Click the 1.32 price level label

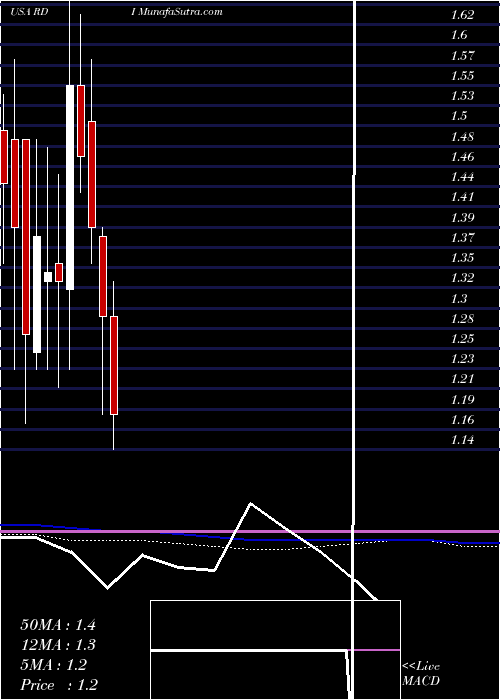click(462, 278)
